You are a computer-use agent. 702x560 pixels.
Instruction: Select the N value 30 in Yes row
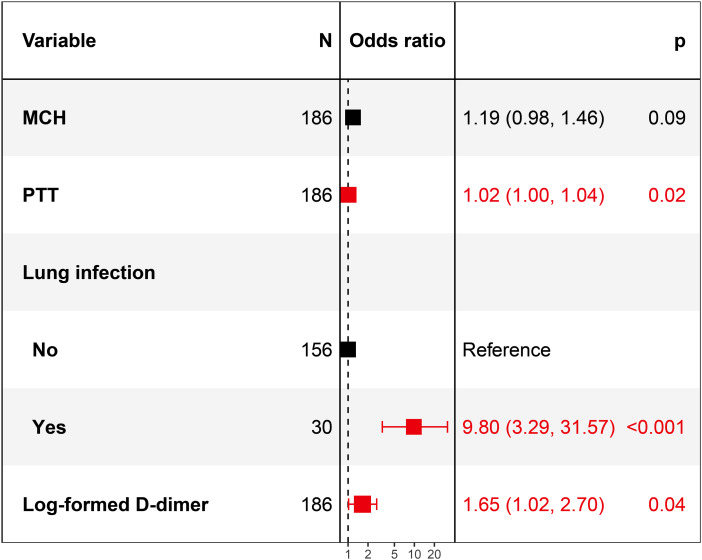tap(321, 427)
